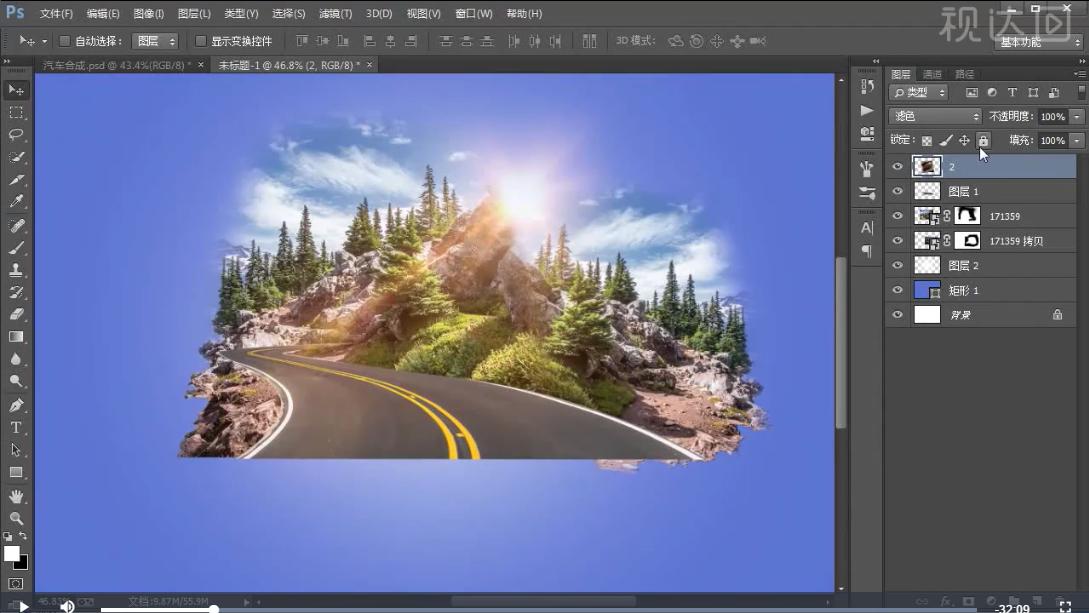
Task: Select the Horizontal Type tool
Action: point(16,428)
